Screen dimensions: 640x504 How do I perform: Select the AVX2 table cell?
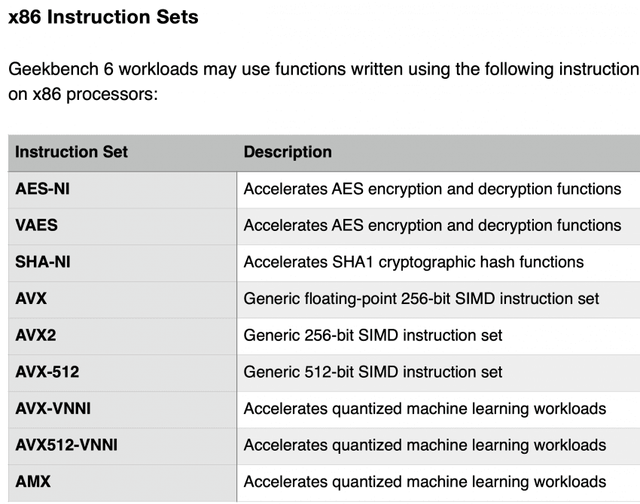coord(35,335)
